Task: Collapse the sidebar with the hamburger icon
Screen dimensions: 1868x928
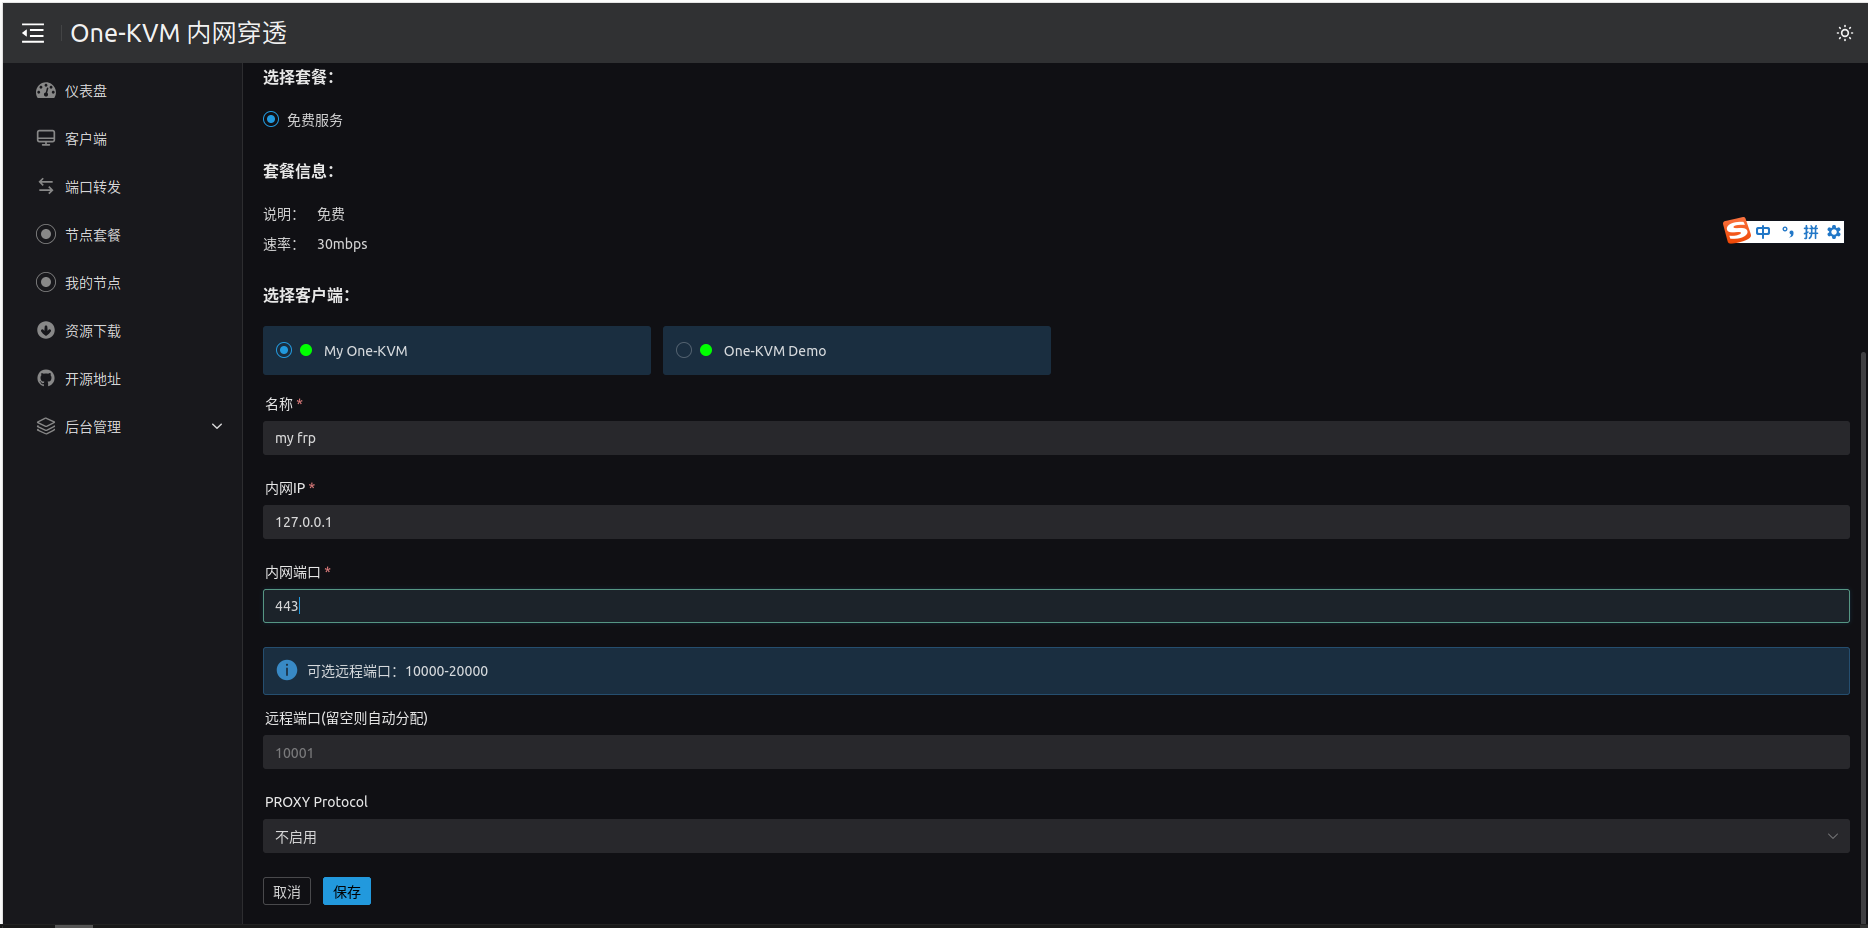Action: 33,33
